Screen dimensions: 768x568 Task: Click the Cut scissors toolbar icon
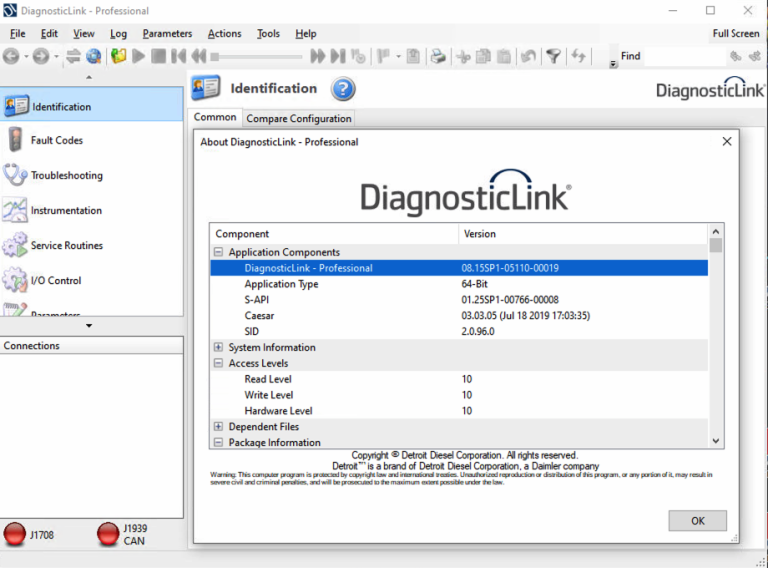point(463,57)
